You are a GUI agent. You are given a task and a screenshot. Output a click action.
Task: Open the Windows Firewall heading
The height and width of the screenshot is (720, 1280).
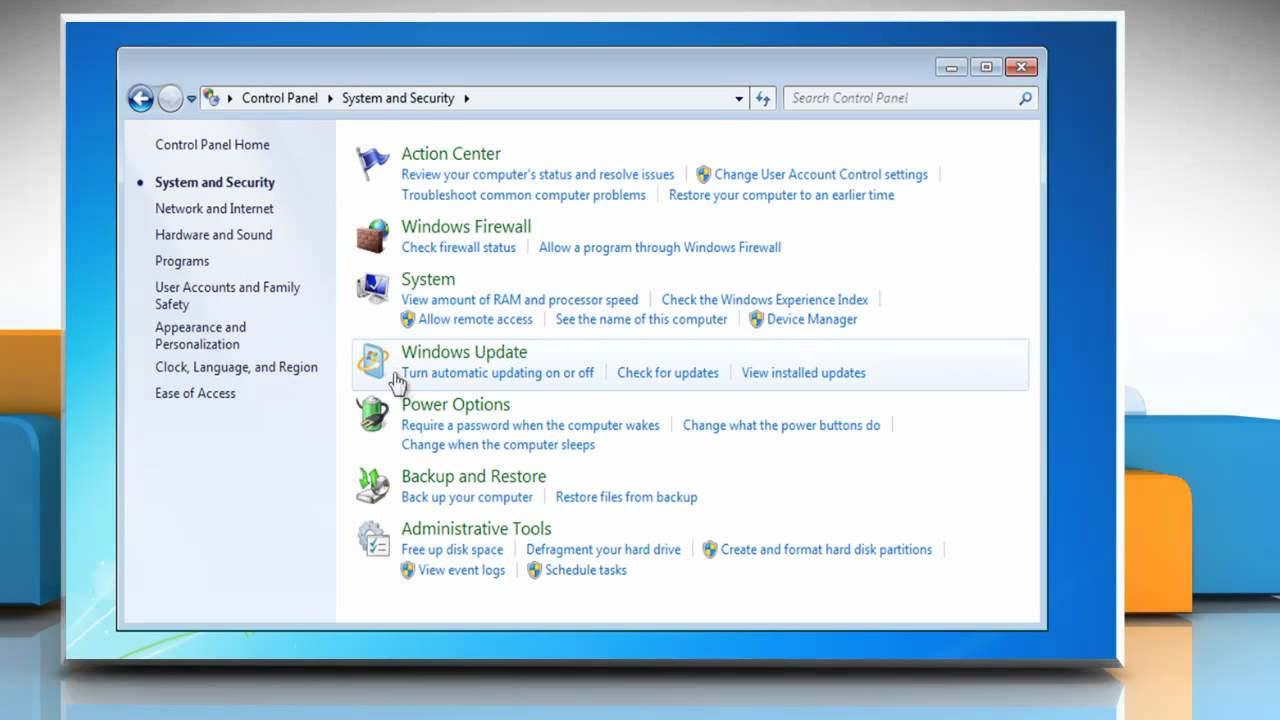tap(466, 226)
